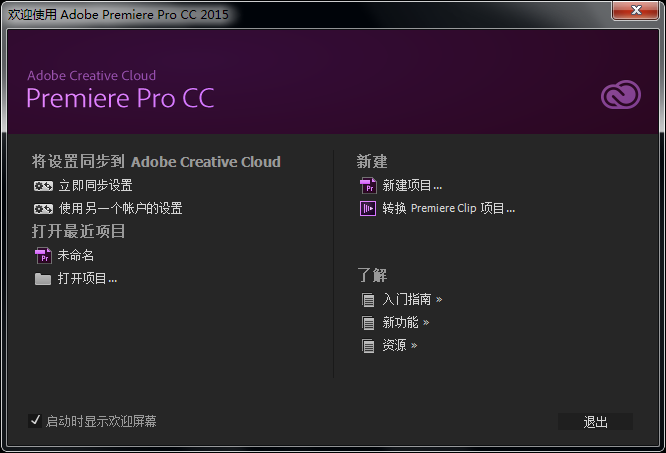Viewport: 666px width, 453px height.
Task: Click the Creative Cloud logo in the header
Action: click(x=620, y=96)
